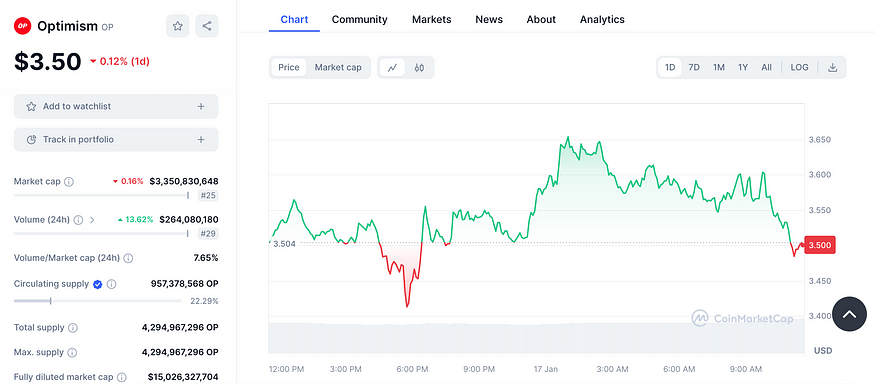Viewport: 875px width, 384px height.
Task: Expand Track in portfolio plus
Action: (201, 140)
